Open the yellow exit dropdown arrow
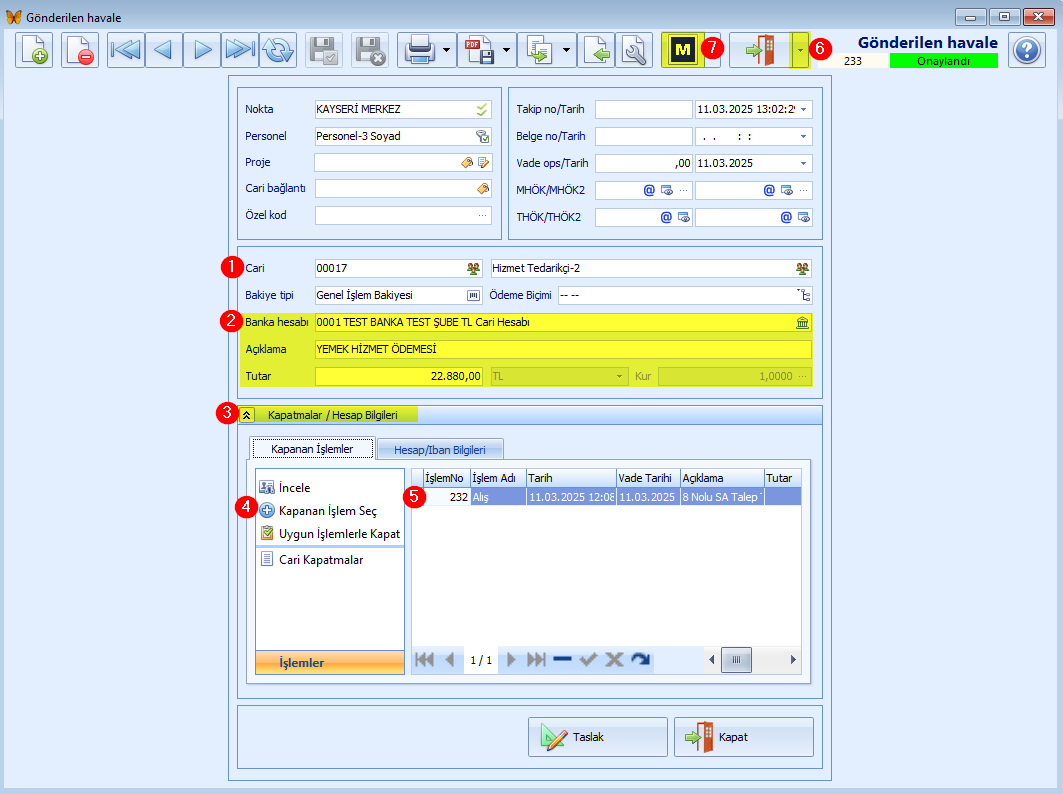 tap(800, 50)
